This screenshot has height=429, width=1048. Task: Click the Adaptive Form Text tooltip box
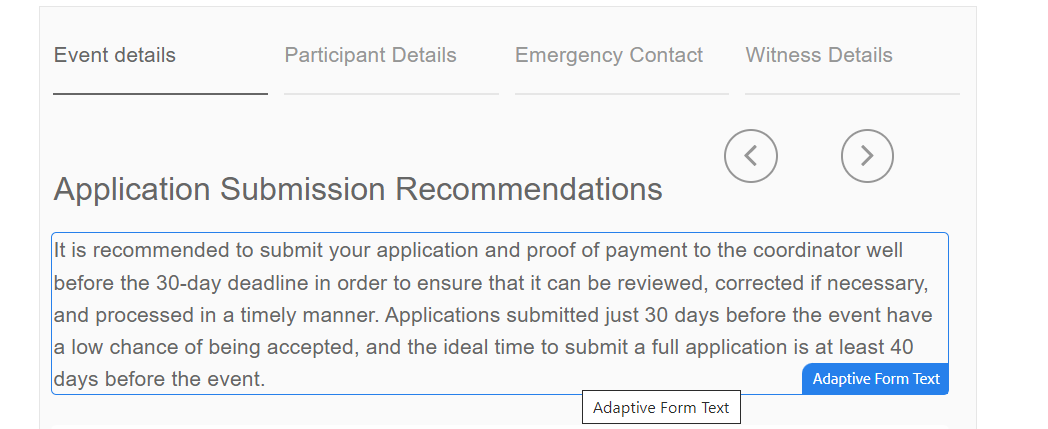pos(661,408)
